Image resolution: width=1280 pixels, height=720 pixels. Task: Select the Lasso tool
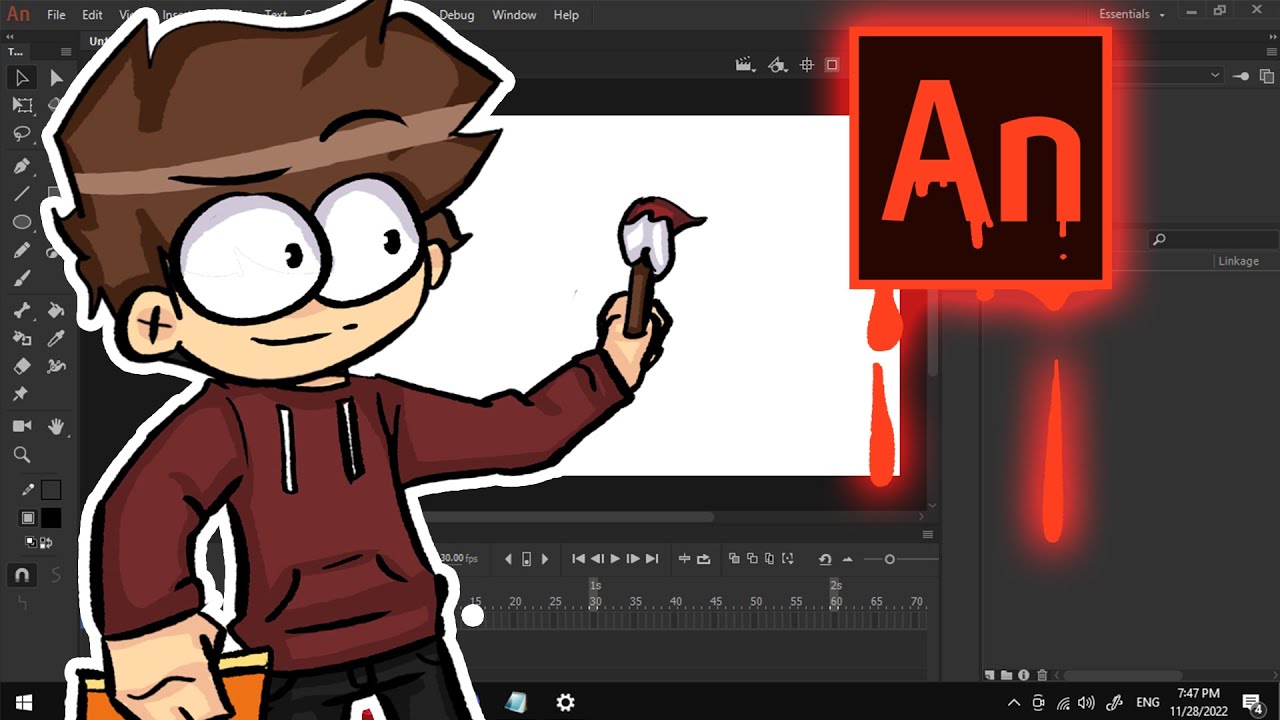pos(22,133)
